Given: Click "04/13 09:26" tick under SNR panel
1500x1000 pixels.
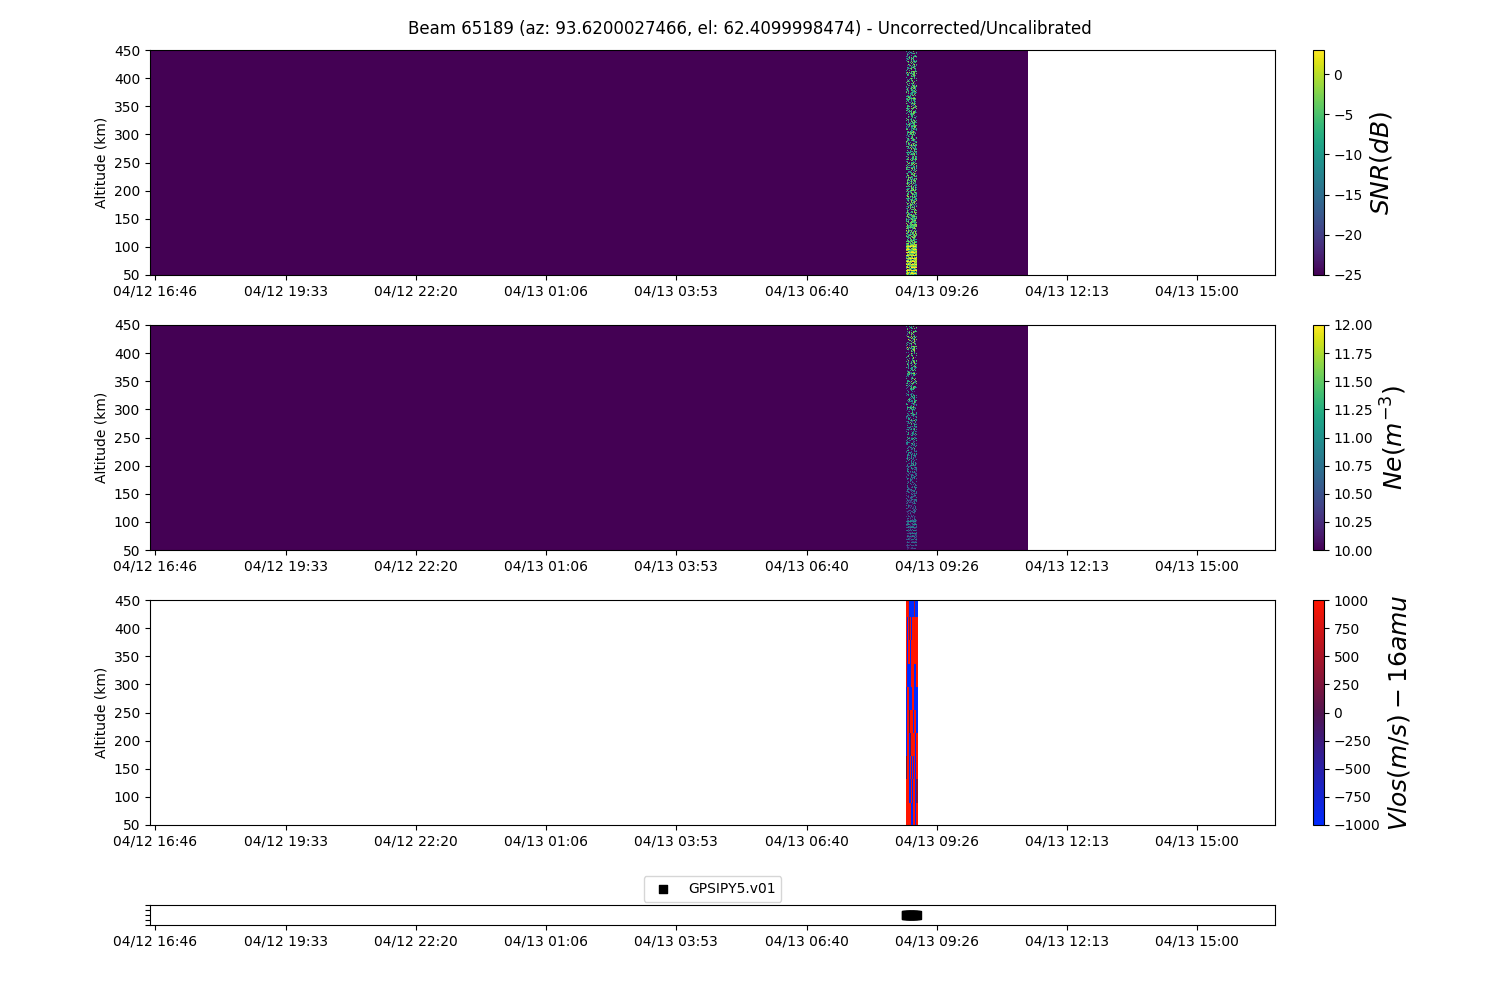Looking at the screenshot, I should [x=937, y=291].
